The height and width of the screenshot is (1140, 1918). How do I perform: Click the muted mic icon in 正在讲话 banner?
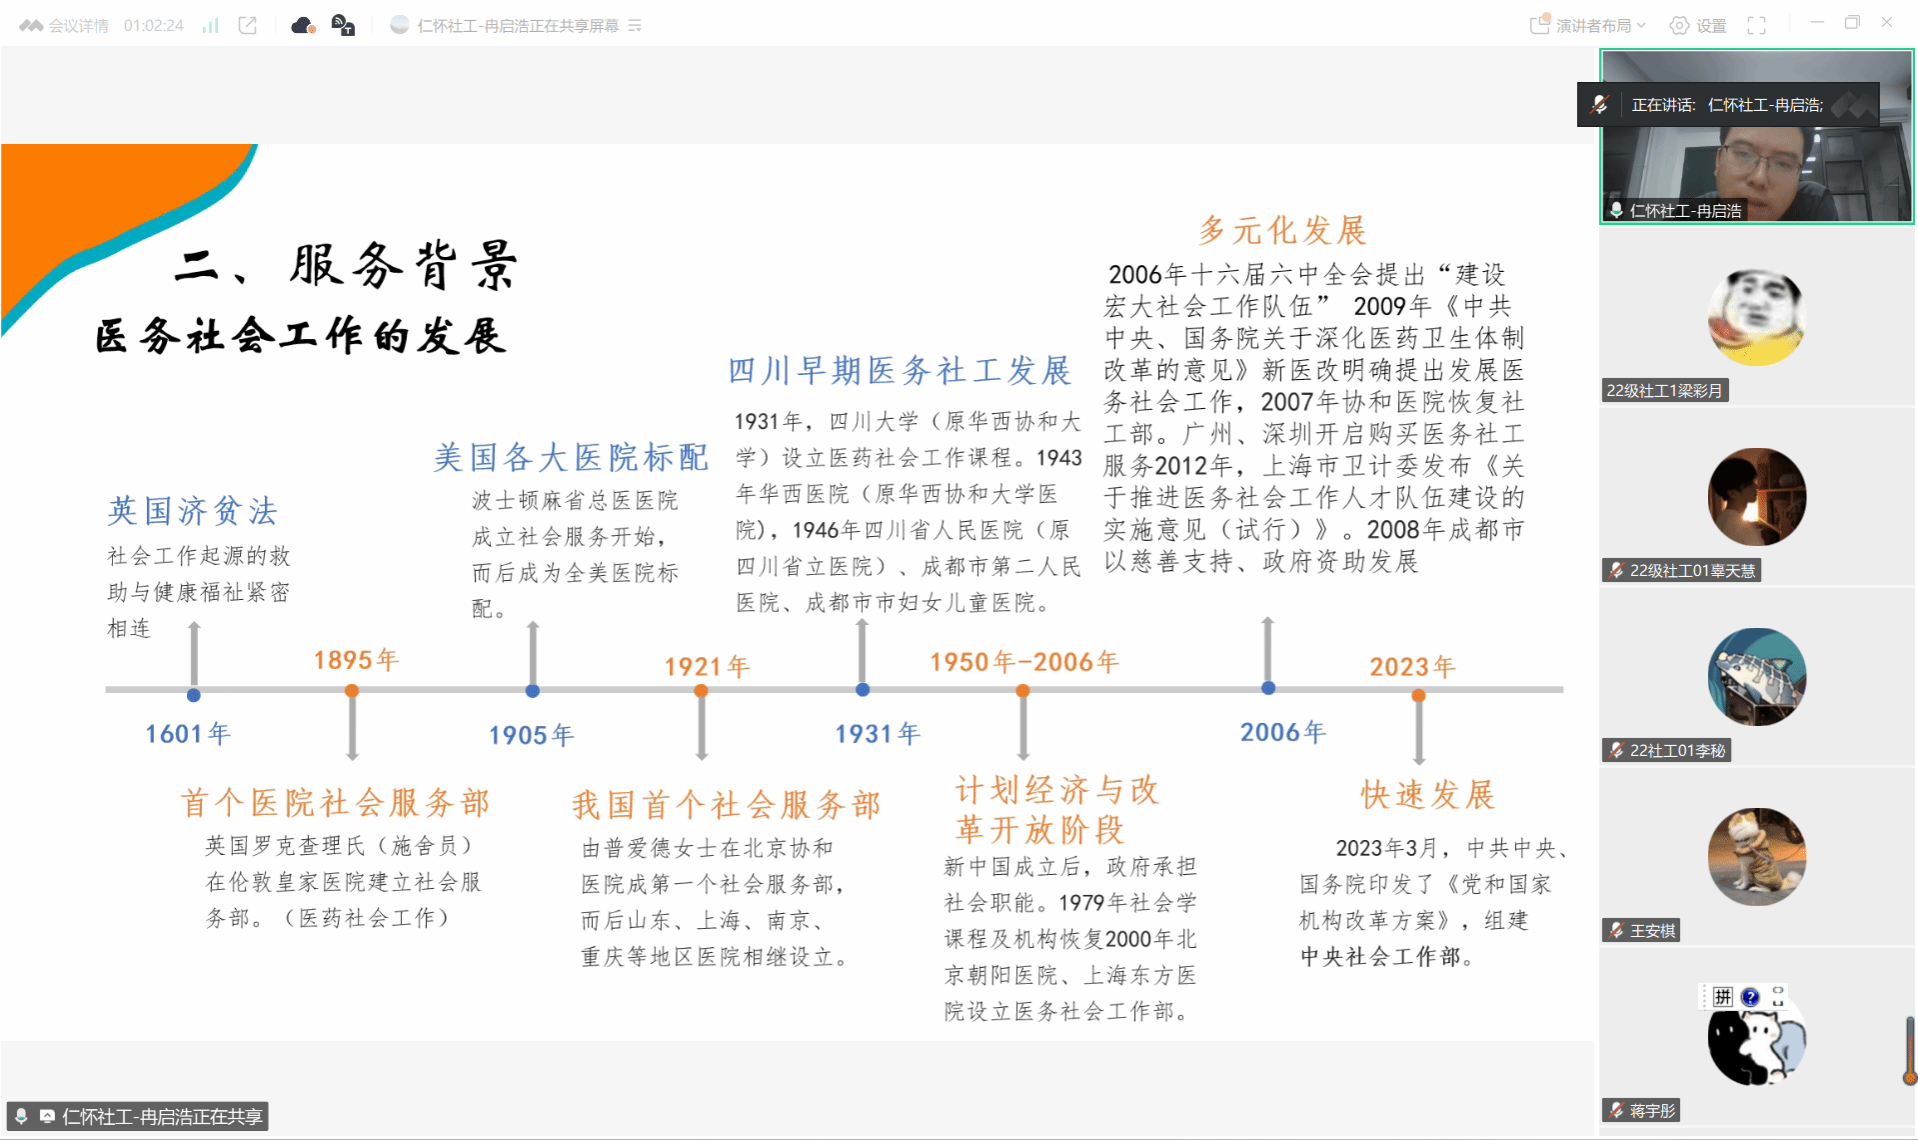(1599, 105)
